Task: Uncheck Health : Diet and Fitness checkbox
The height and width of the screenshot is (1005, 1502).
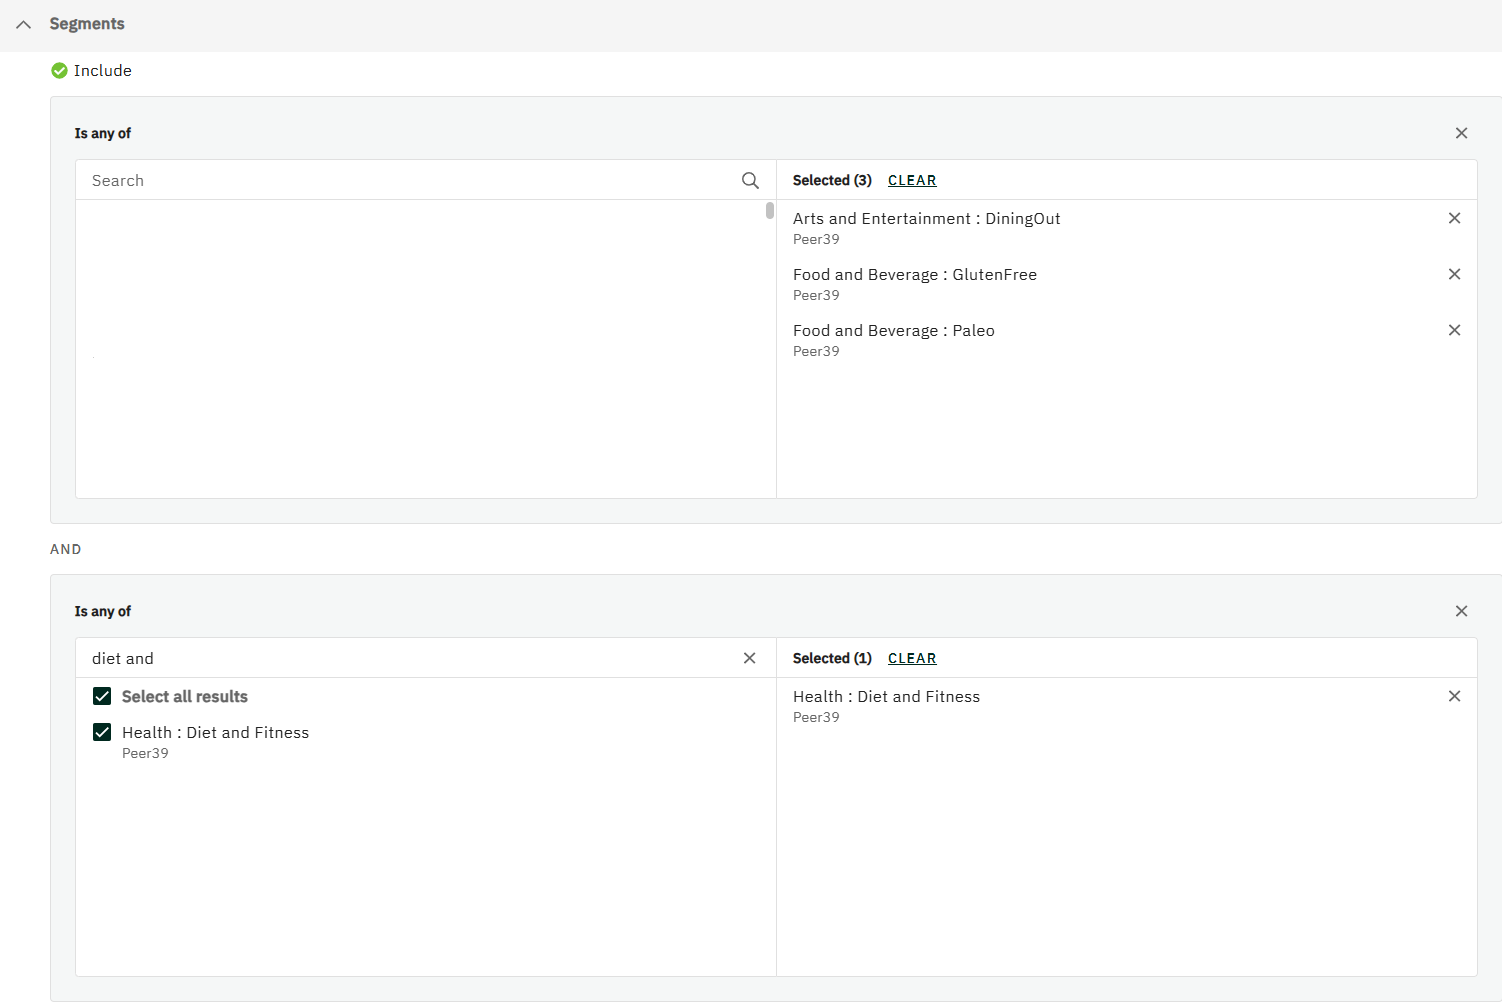Action: tap(102, 732)
